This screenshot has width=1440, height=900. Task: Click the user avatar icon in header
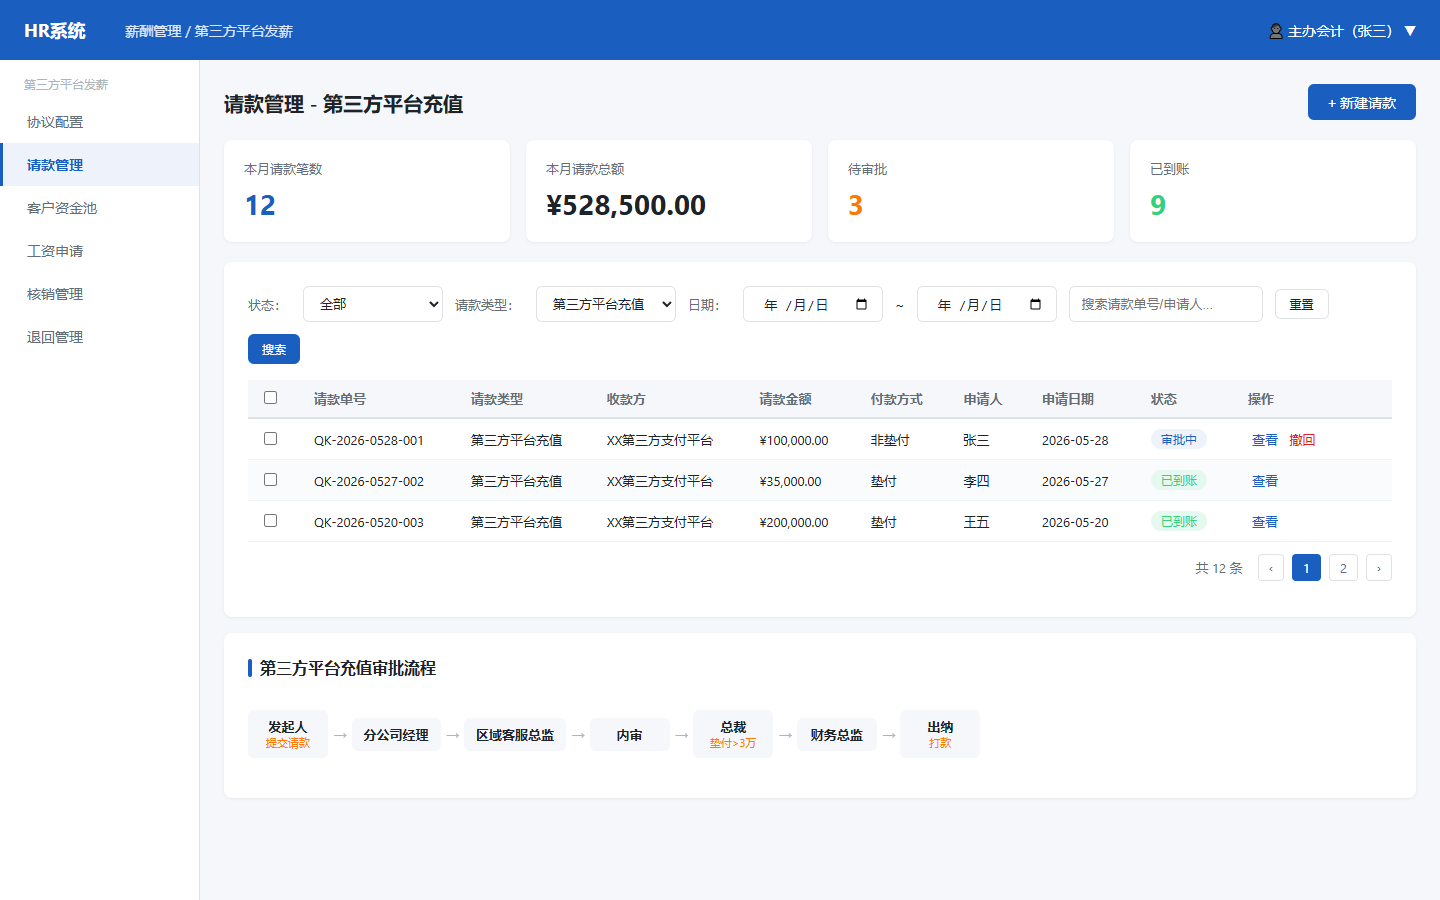click(x=1276, y=31)
